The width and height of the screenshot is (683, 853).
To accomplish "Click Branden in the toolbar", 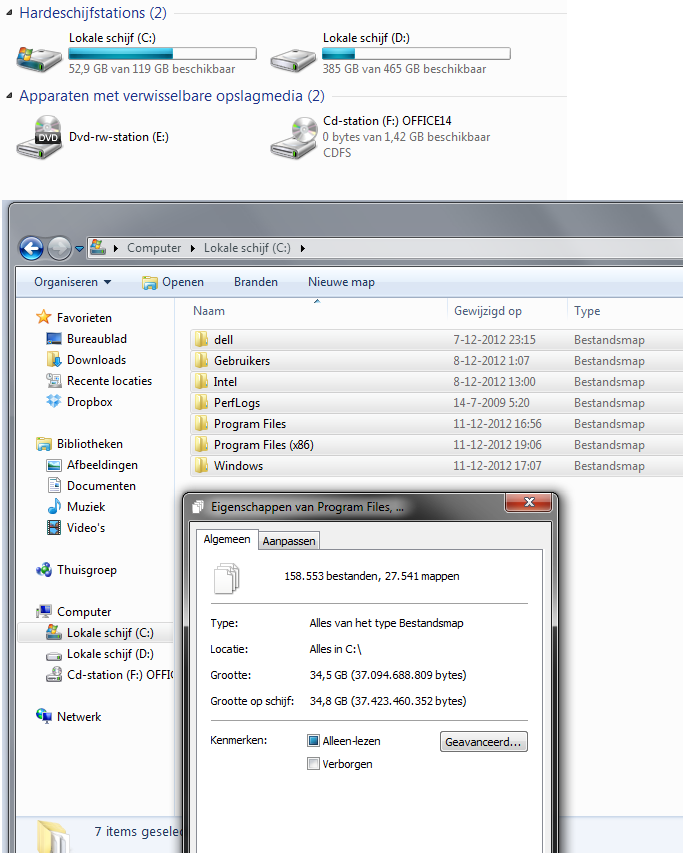I will [256, 282].
